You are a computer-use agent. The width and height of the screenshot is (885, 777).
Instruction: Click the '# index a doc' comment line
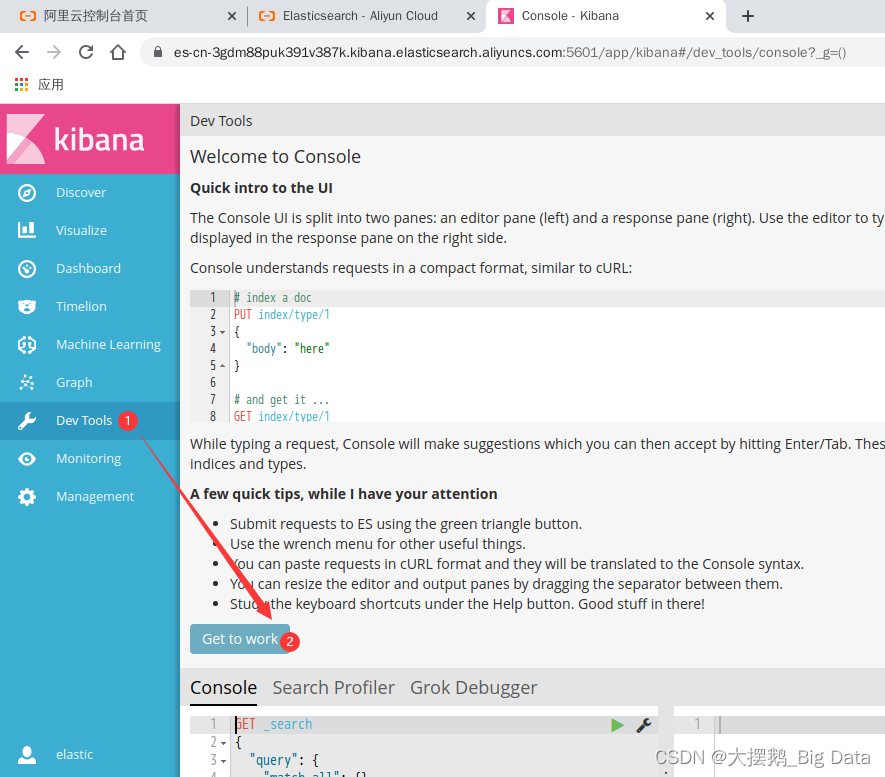[273, 298]
